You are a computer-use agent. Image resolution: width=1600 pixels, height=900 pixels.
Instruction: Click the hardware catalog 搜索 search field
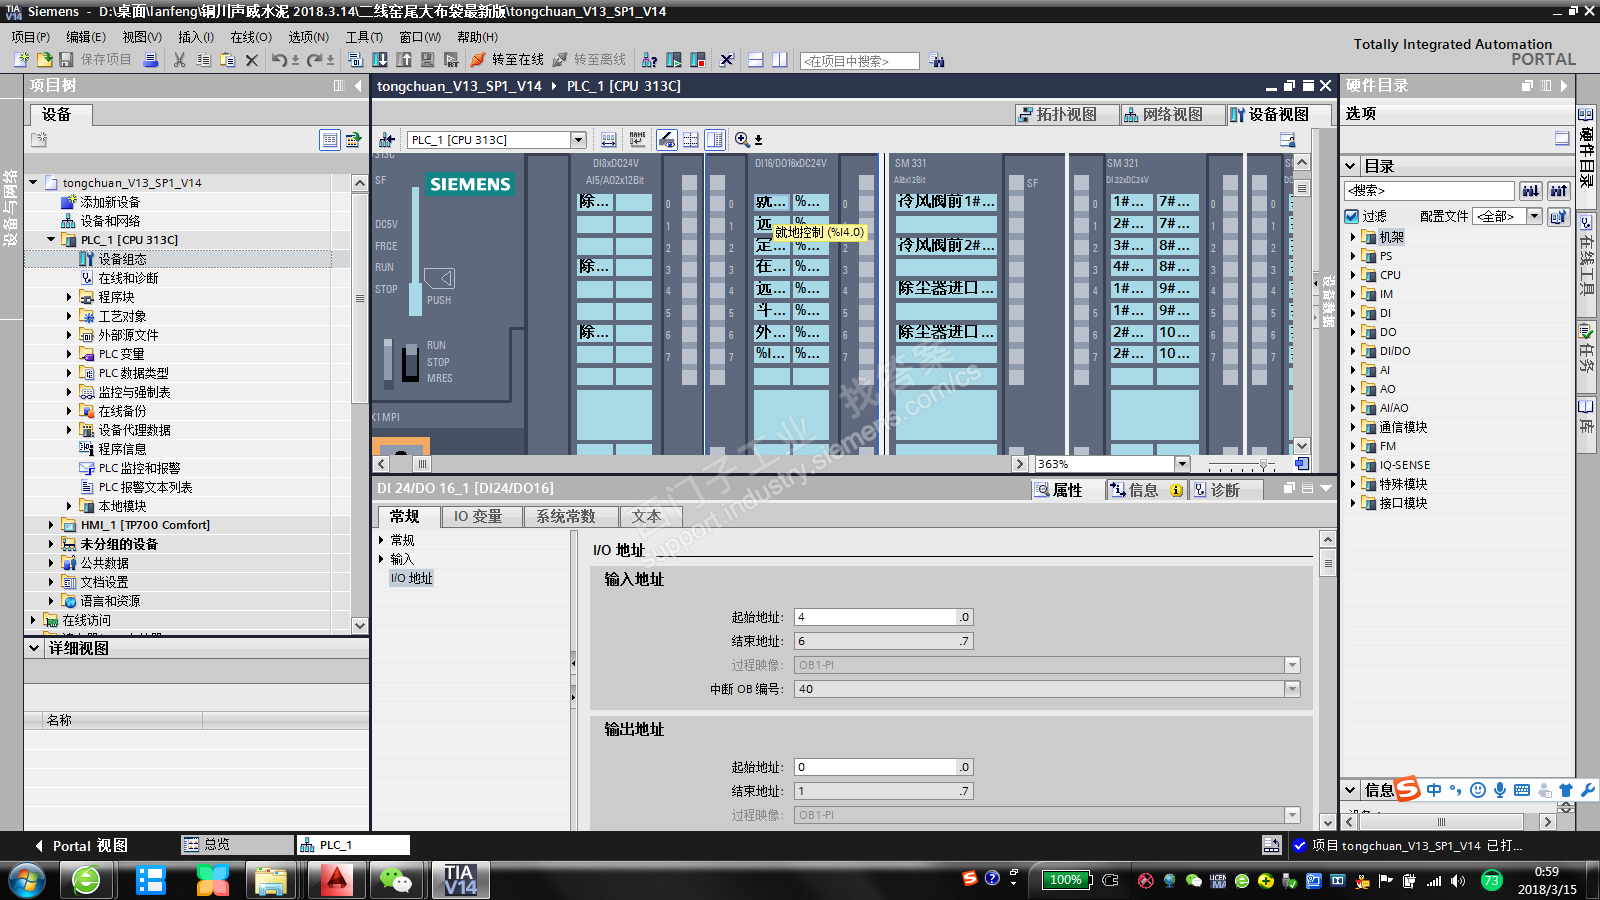1430,190
